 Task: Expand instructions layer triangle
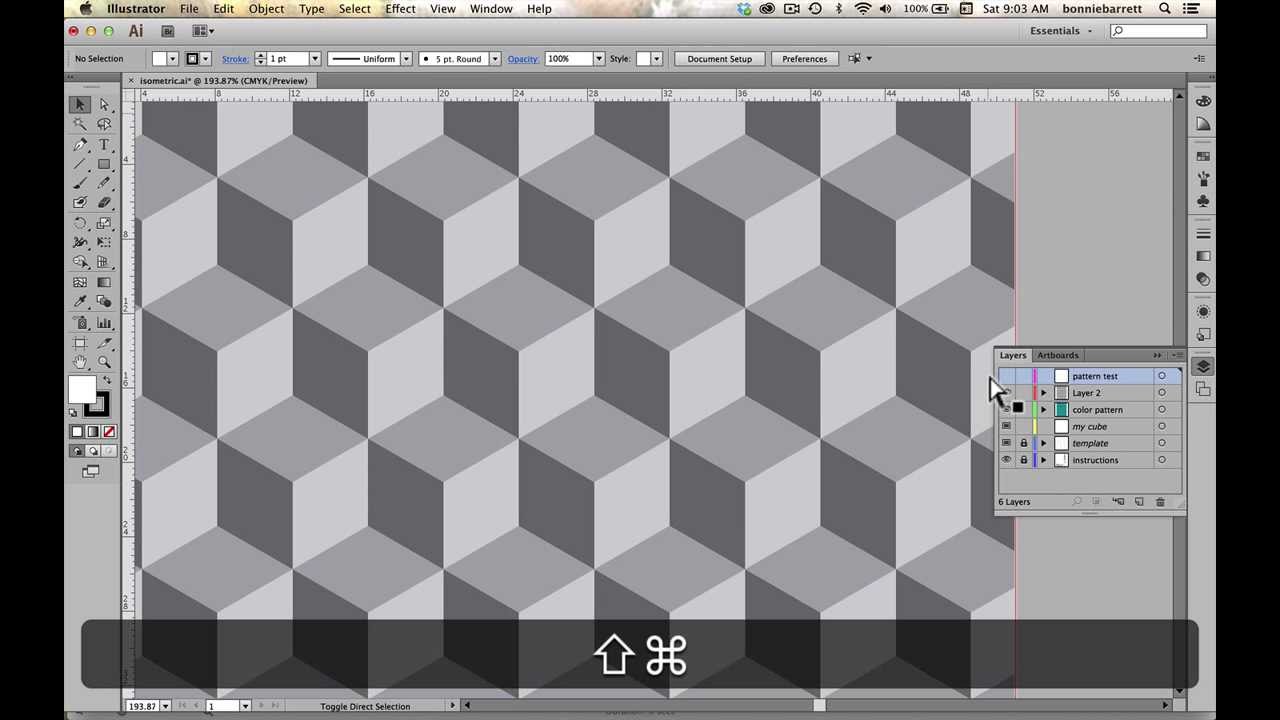click(1044, 460)
